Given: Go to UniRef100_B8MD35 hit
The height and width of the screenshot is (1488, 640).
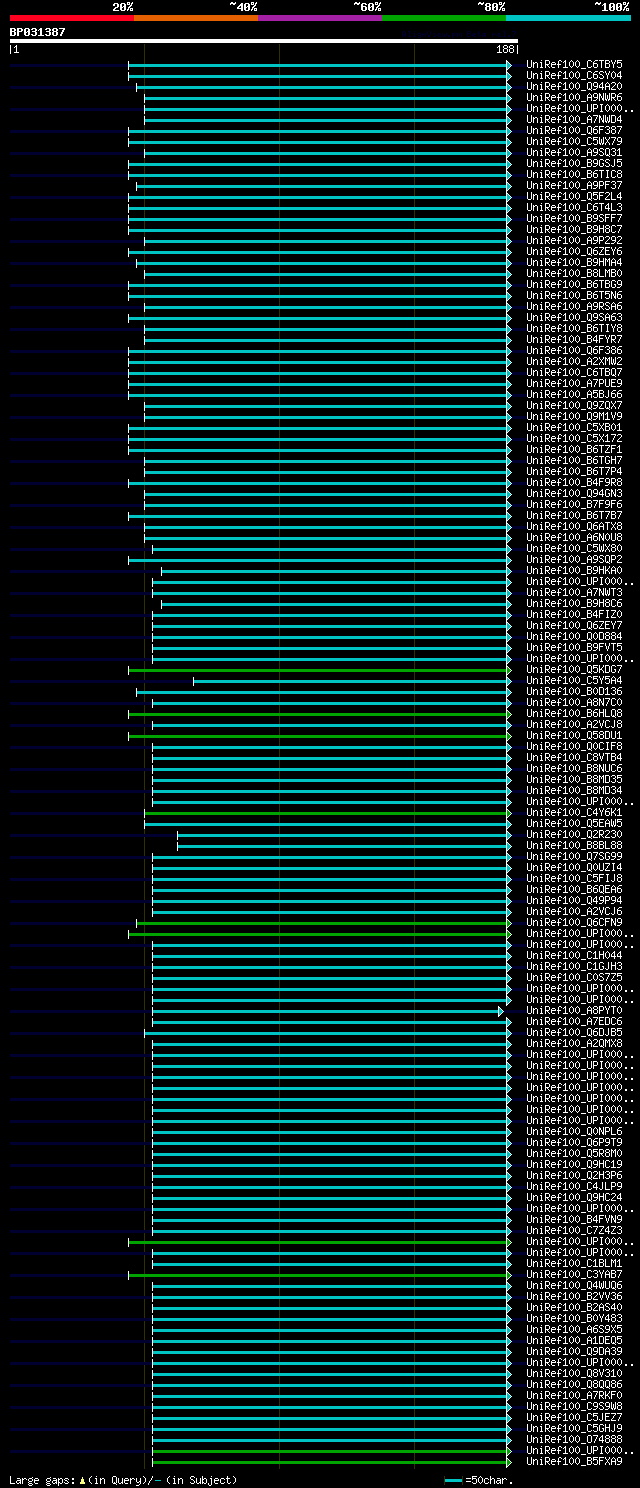Looking at the screenshot, I should coord(574,780).
